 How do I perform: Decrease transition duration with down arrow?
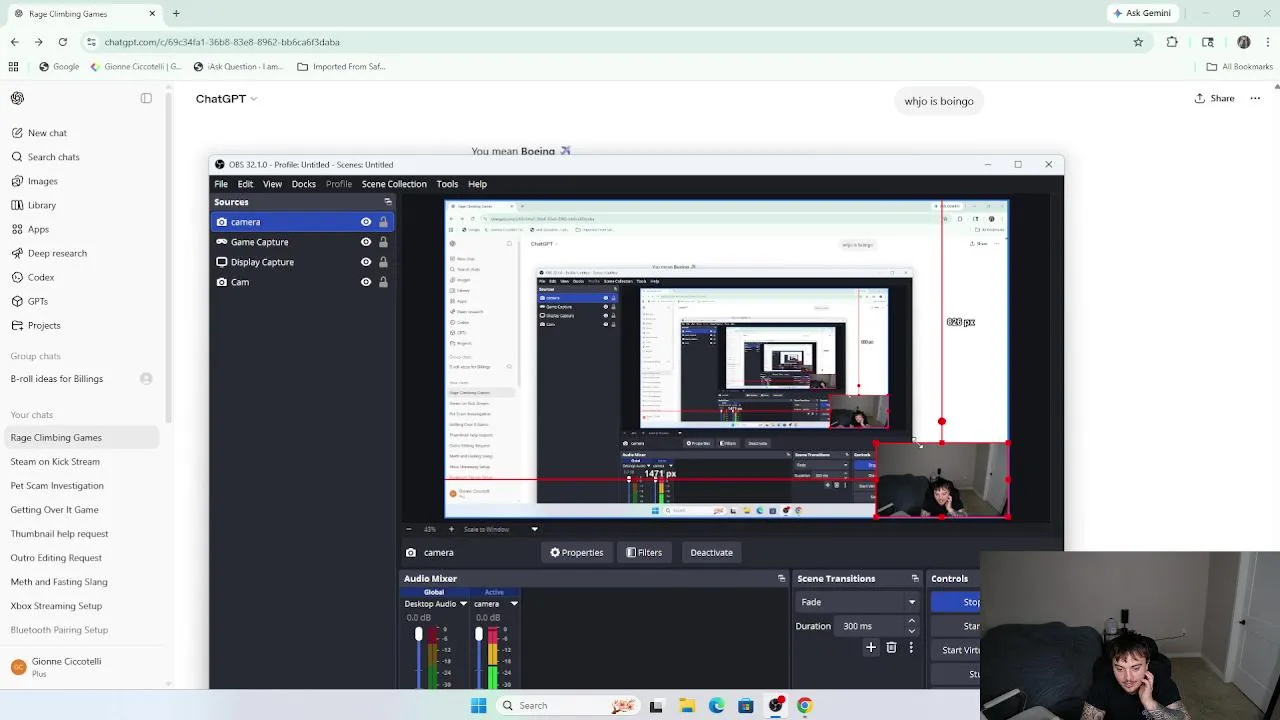[x=911, y=631]
